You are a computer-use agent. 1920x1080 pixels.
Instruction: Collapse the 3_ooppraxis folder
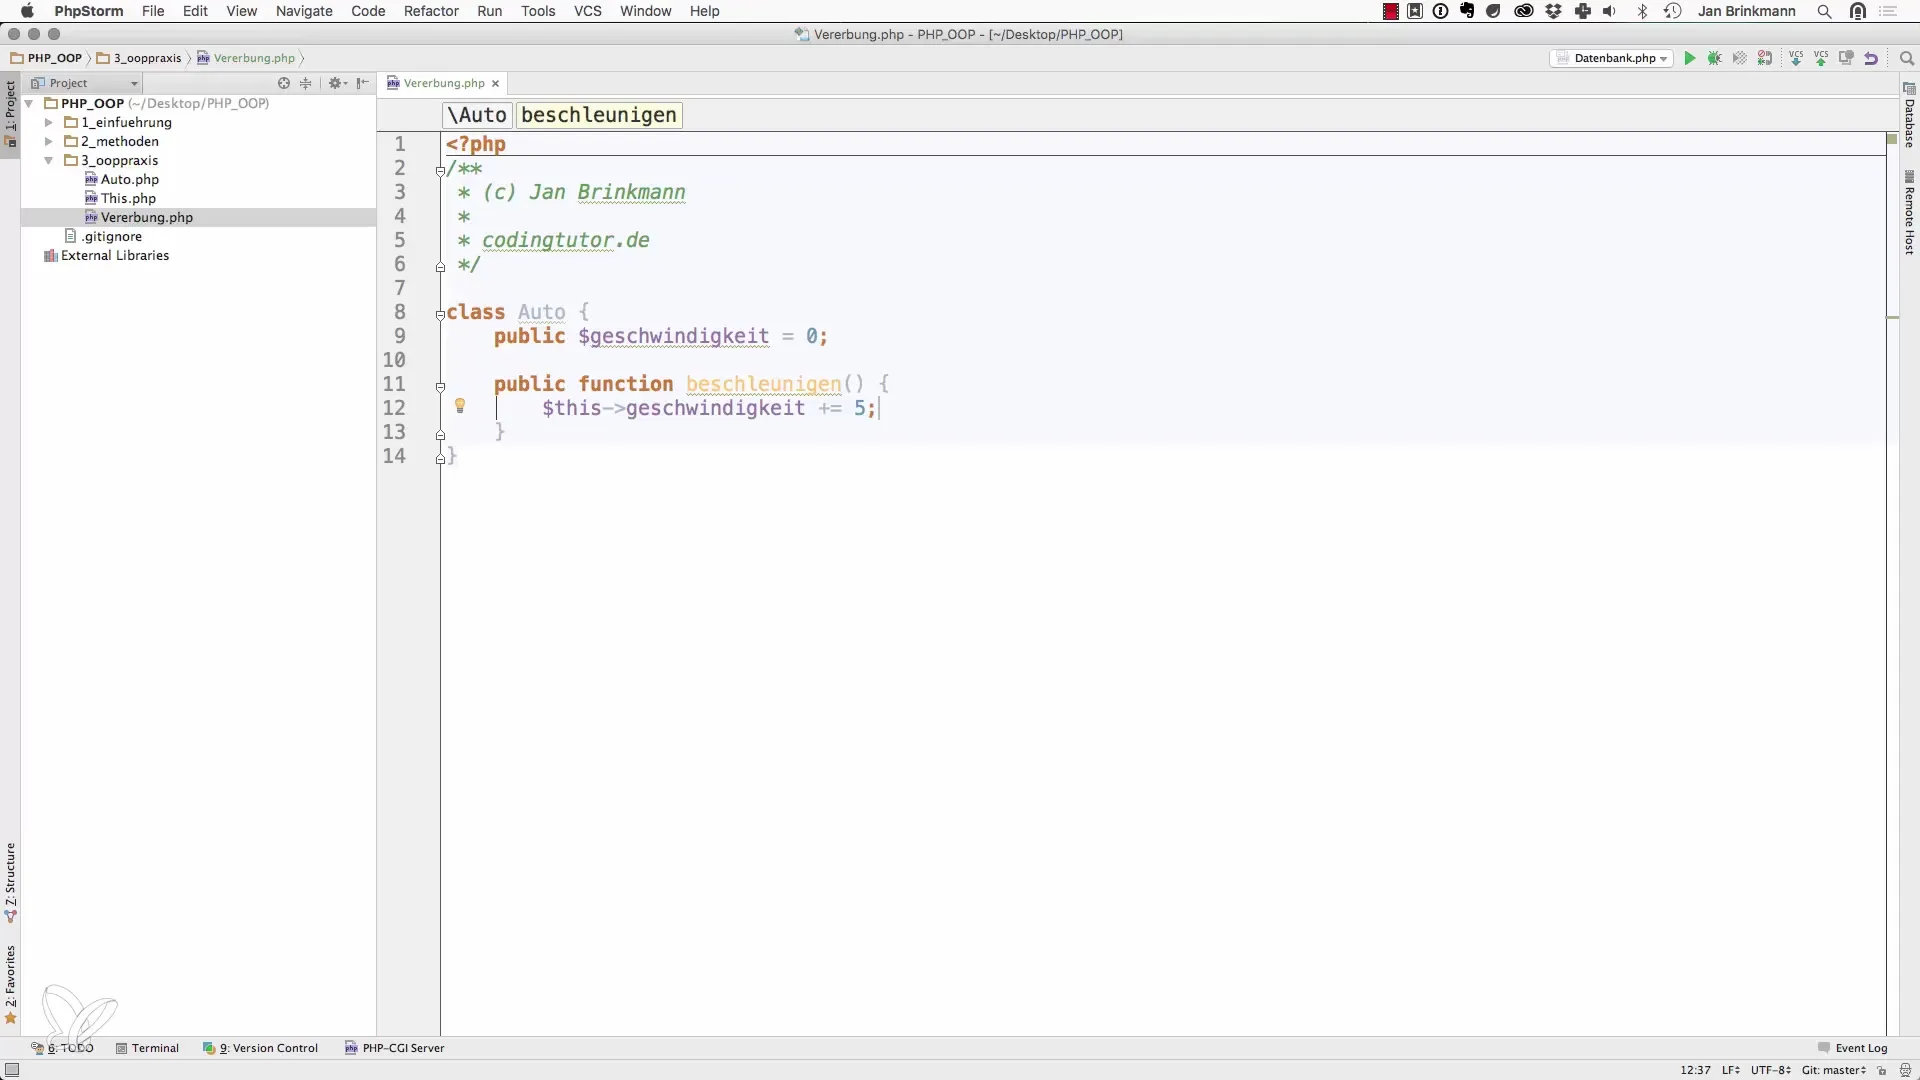pyautogui.click(x=48, y=160)
